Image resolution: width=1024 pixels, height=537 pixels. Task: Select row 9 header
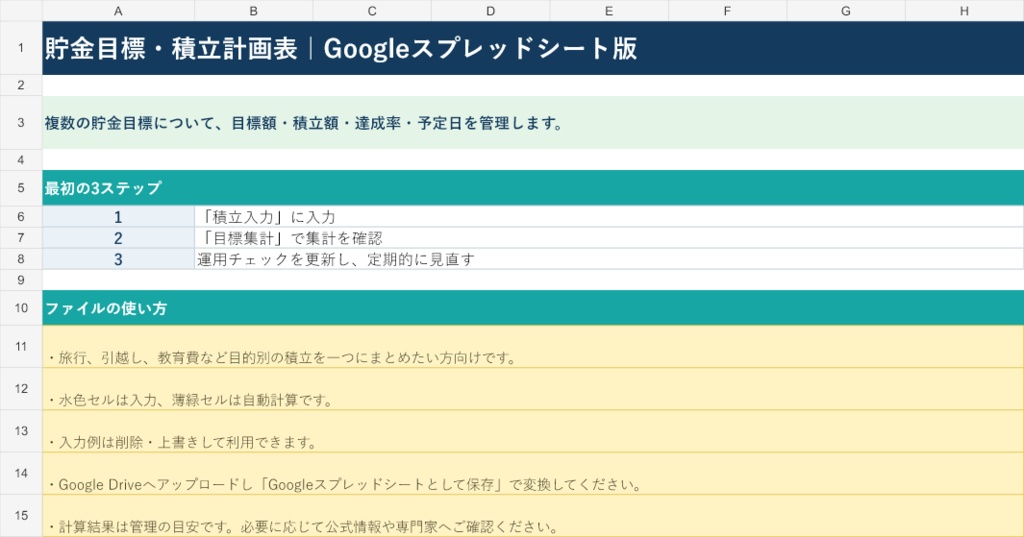21,280
